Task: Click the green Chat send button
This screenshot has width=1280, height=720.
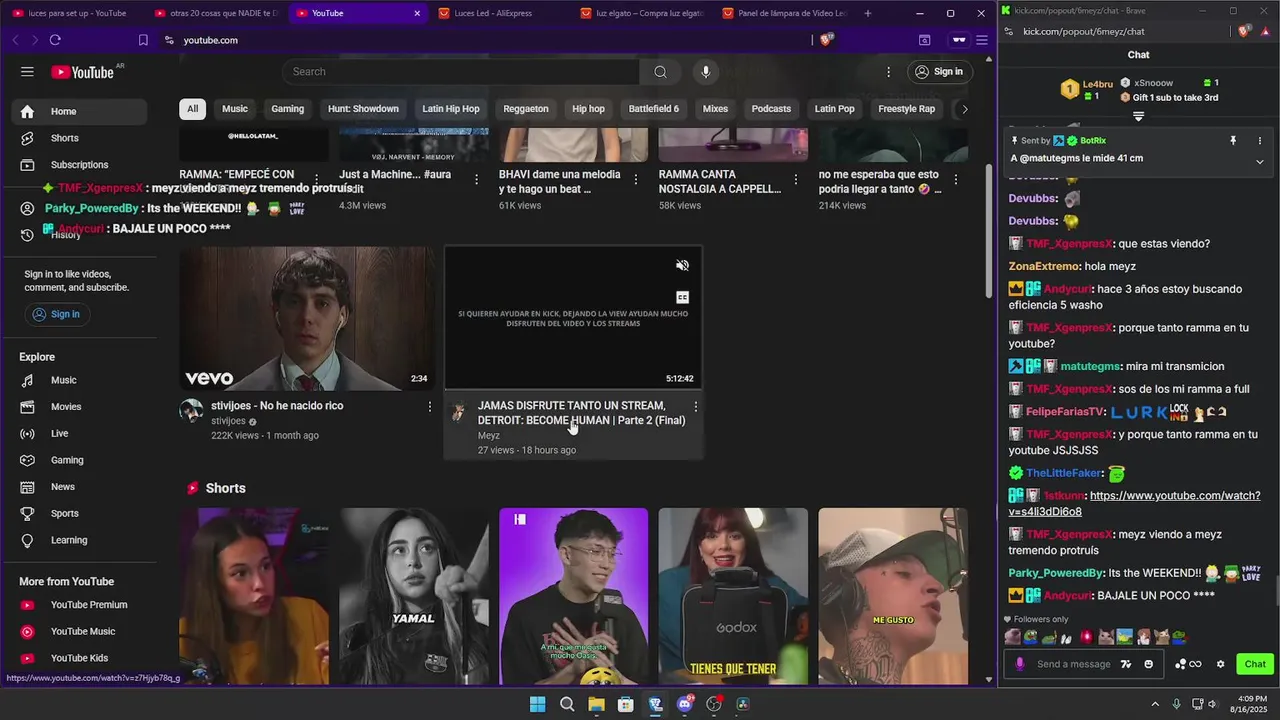Action: coord(1255,664)
